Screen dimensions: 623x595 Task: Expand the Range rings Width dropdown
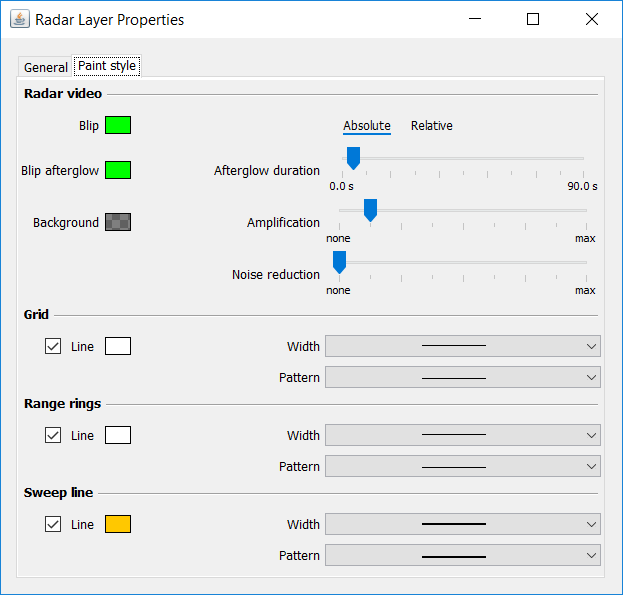coord(462,435)
